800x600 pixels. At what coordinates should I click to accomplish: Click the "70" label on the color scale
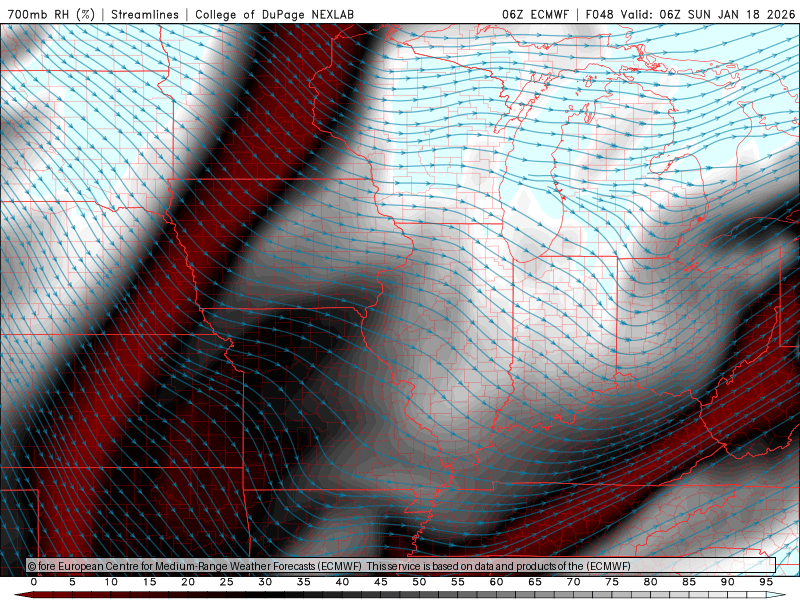tap(573, 582)
